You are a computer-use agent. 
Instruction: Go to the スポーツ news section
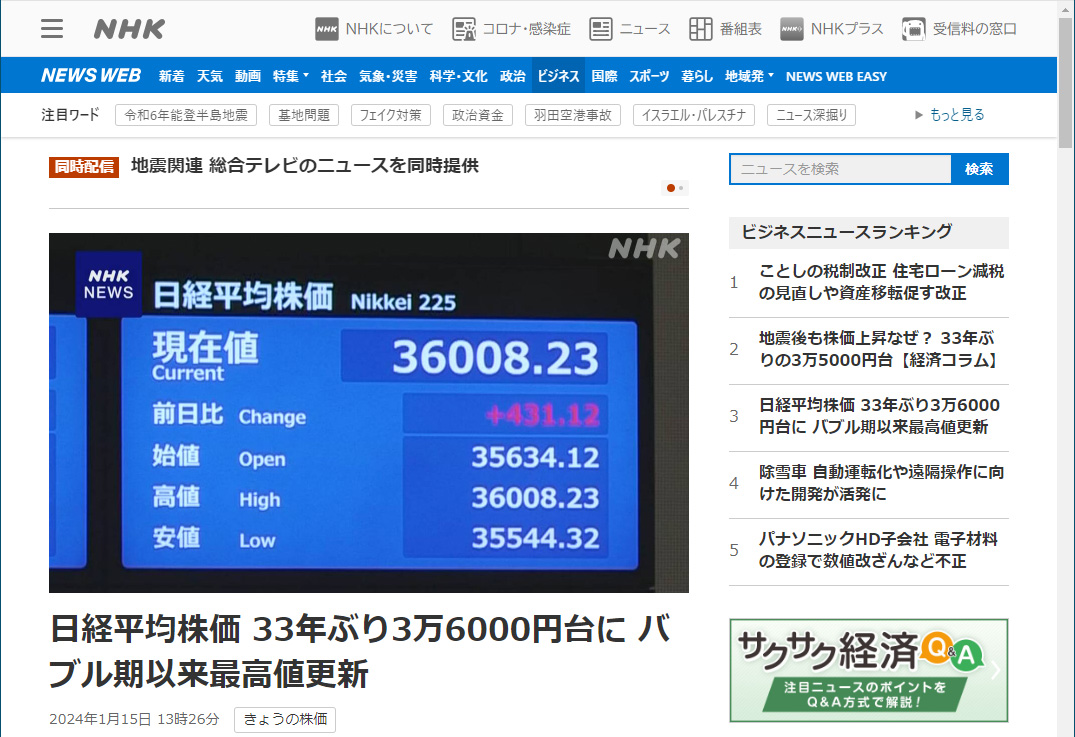point(649,76)
